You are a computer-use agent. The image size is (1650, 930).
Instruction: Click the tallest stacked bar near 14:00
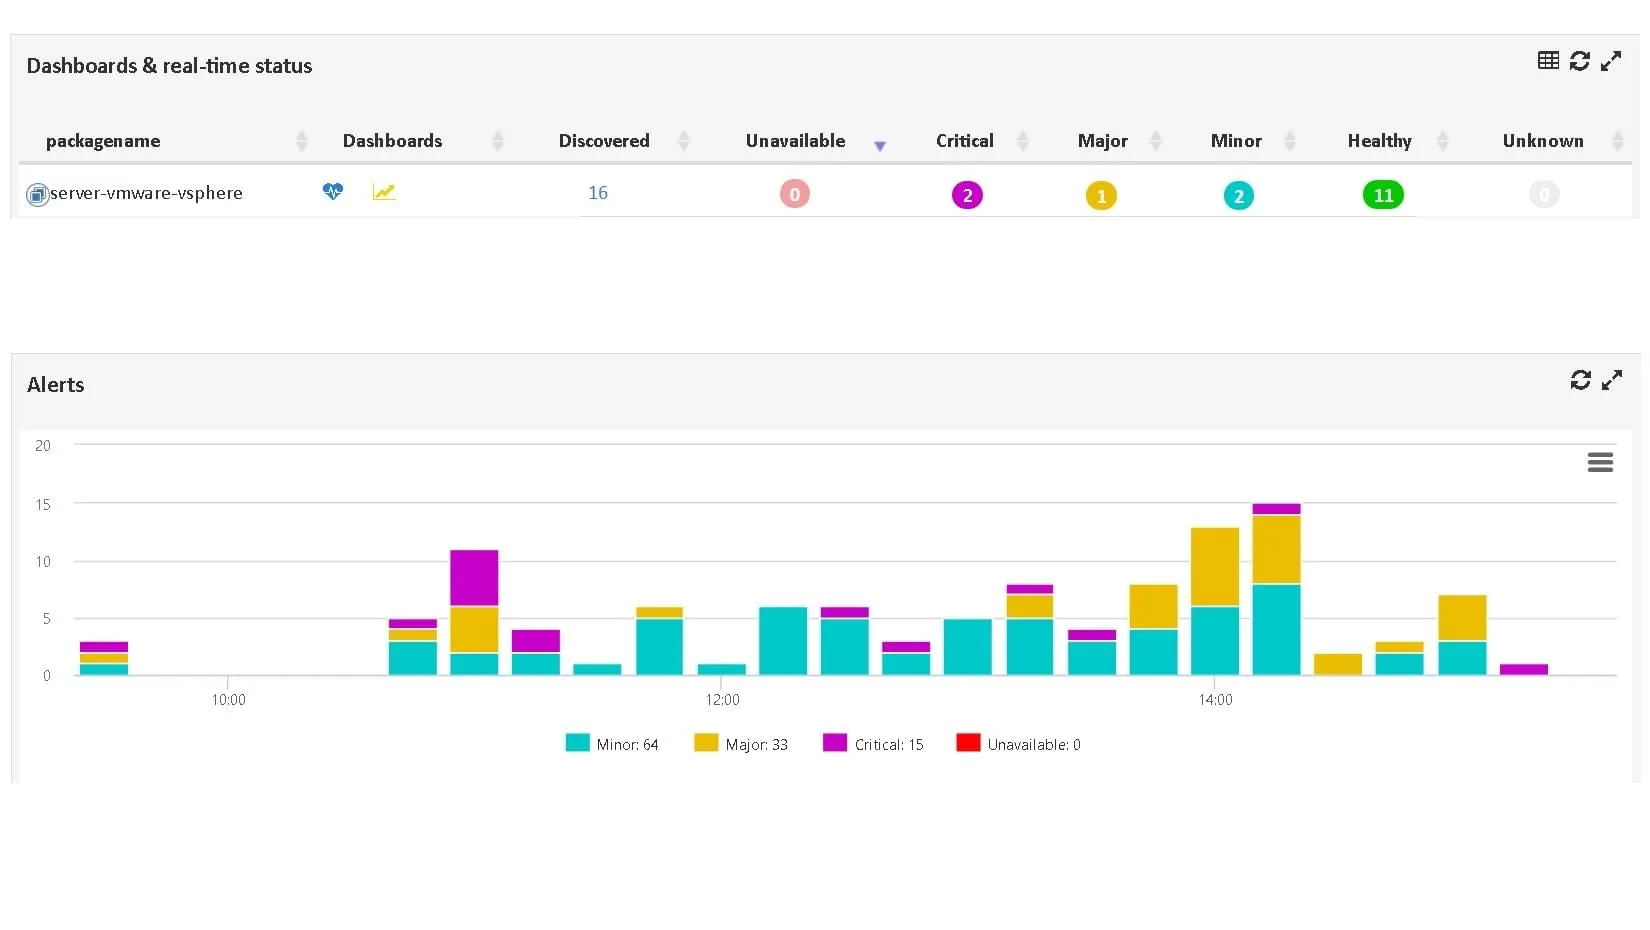coord(1276,590)
